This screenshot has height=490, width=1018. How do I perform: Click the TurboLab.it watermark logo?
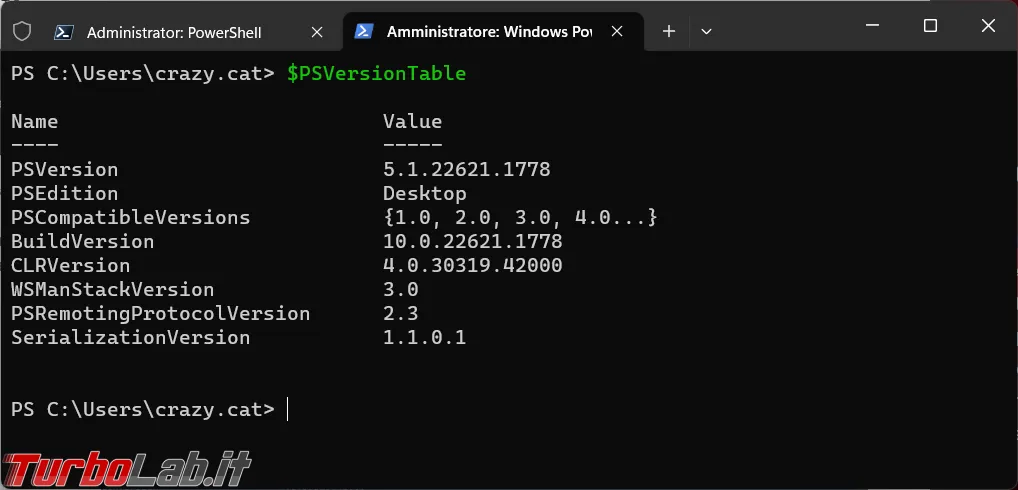127,469
